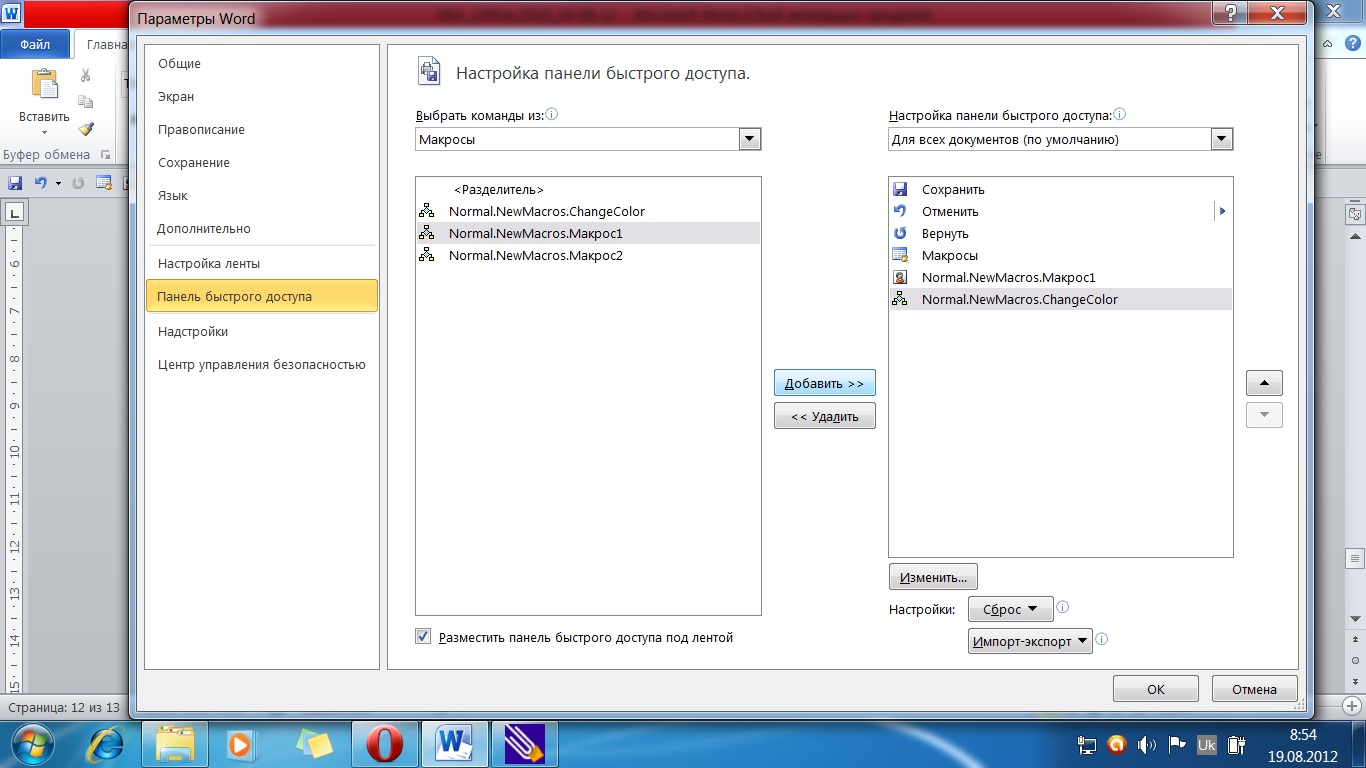Select Макросы in the right list
This screenshot has height=768, width=1366.
[1060, 256]
